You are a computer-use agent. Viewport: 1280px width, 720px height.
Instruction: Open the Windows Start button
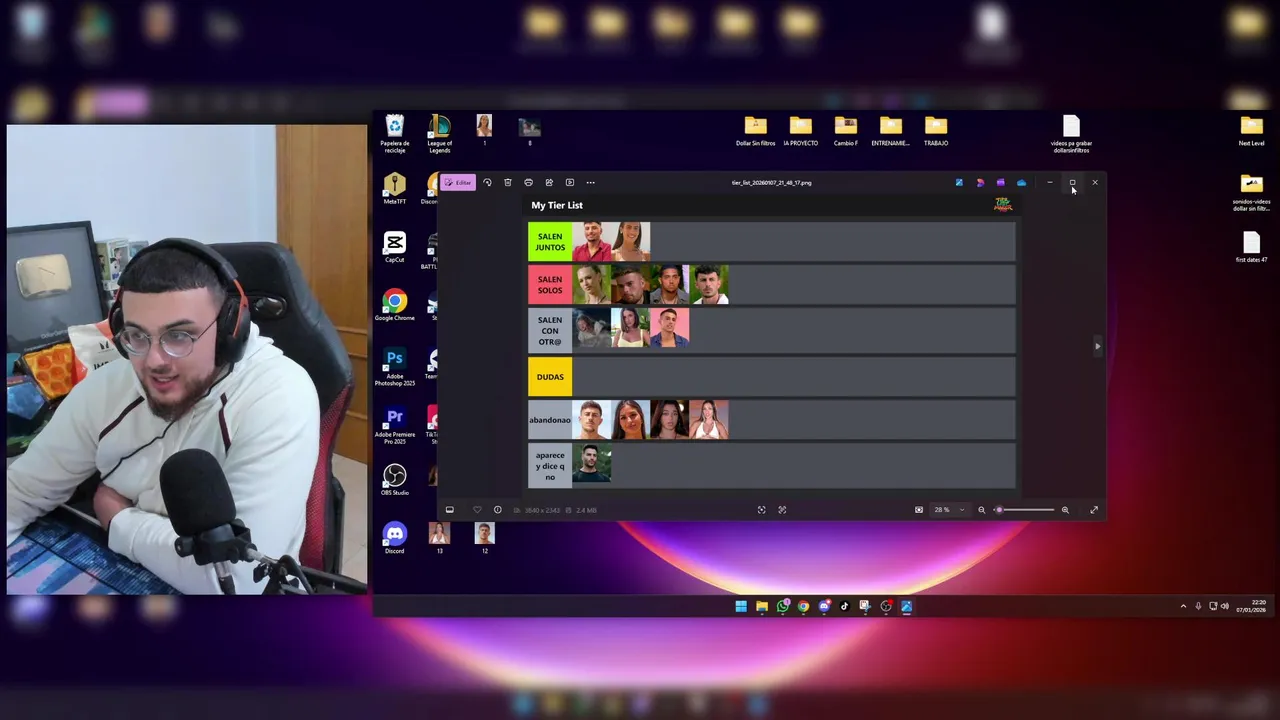(x=741, y=606)
